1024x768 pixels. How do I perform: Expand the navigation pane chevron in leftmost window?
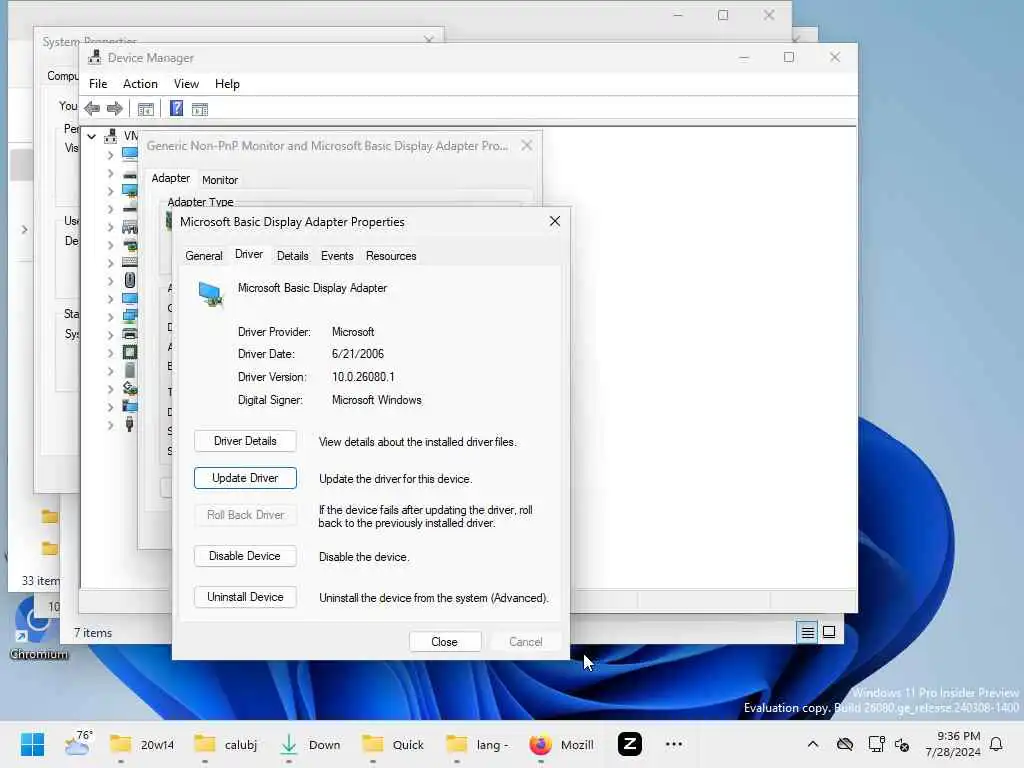tap(24, 229)
